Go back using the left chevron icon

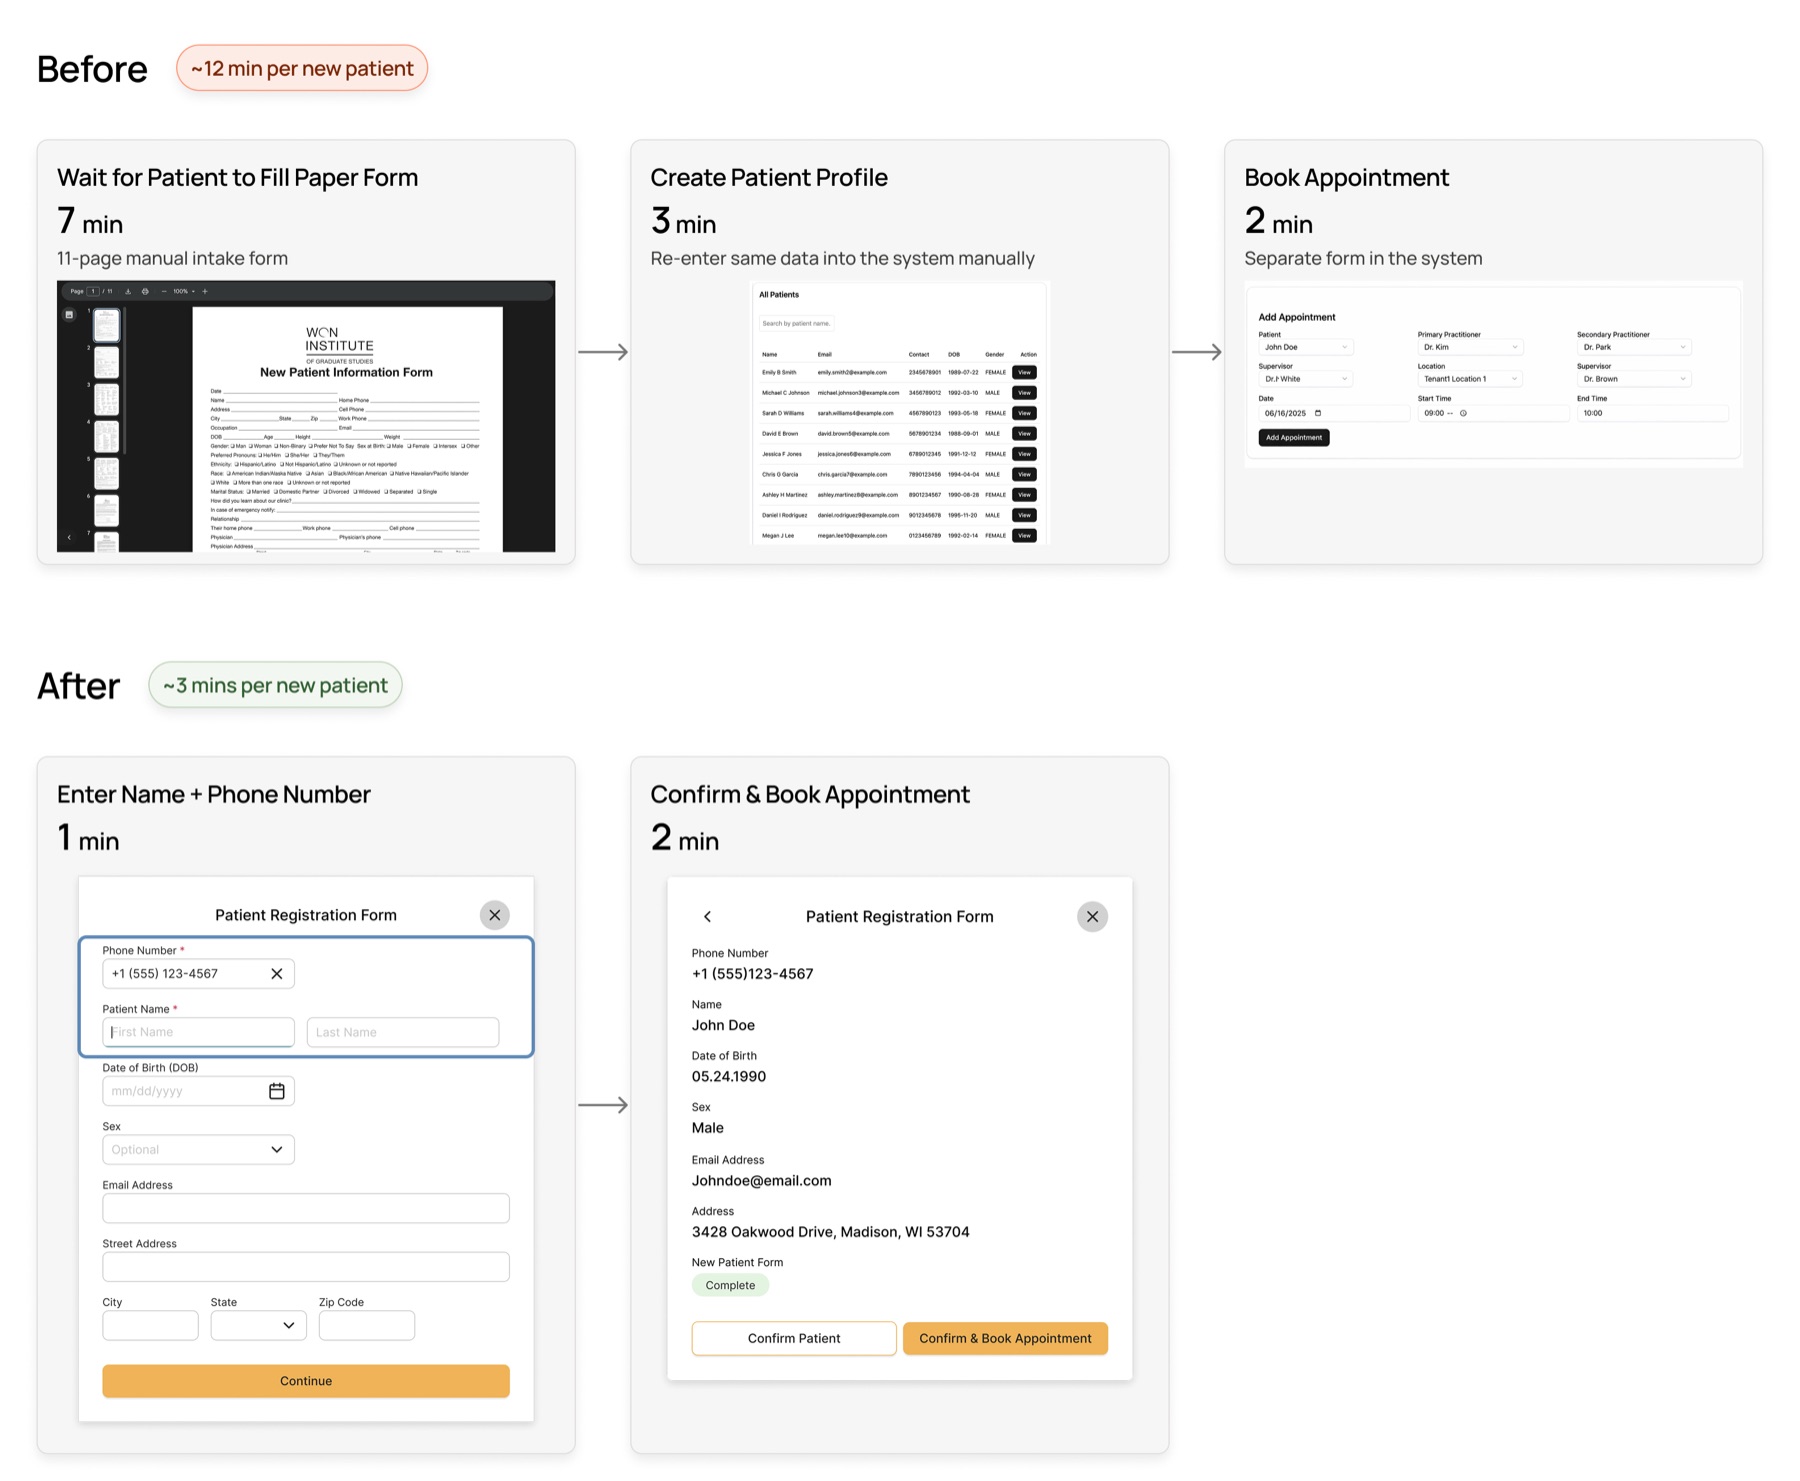(707, 917)
